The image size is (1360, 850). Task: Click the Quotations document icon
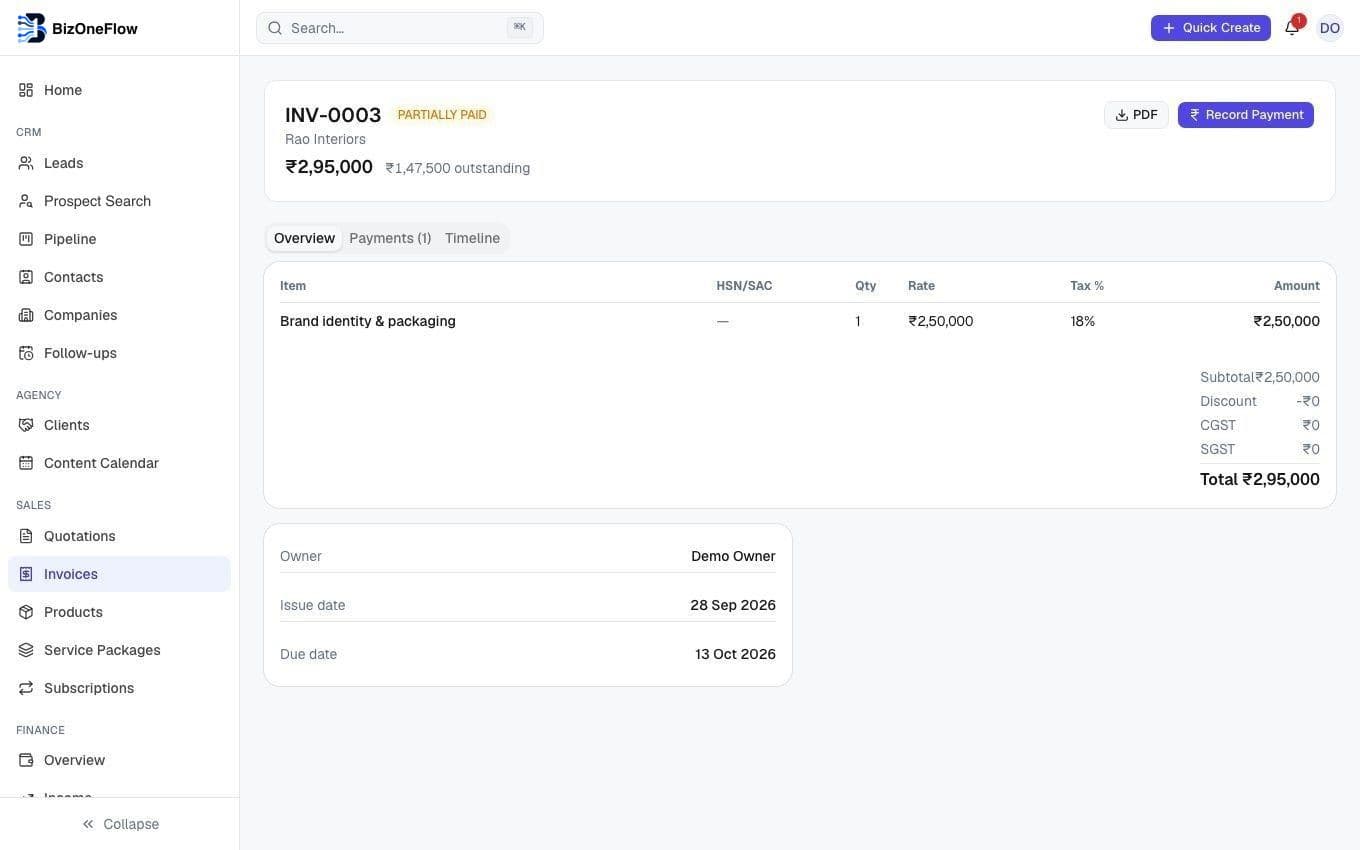(26, 536)
